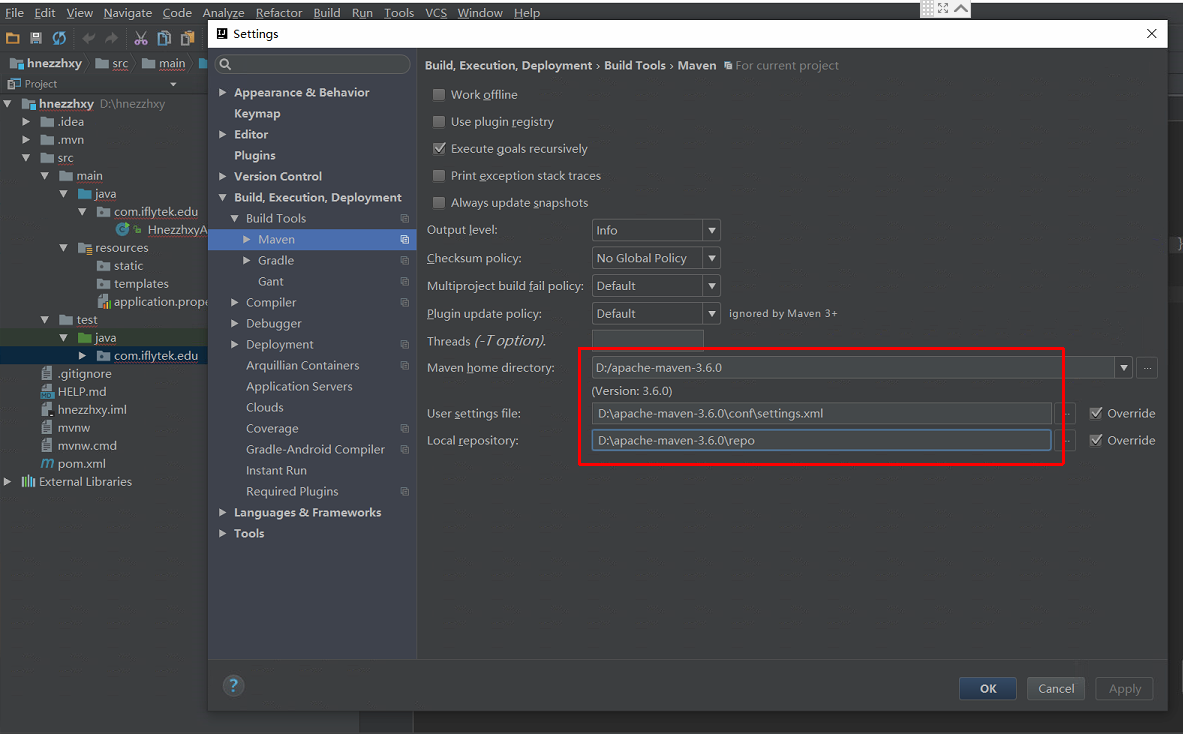This screenshot has height=734, width=1183.
Task: Click the Local repository path field
Action: 821,441
